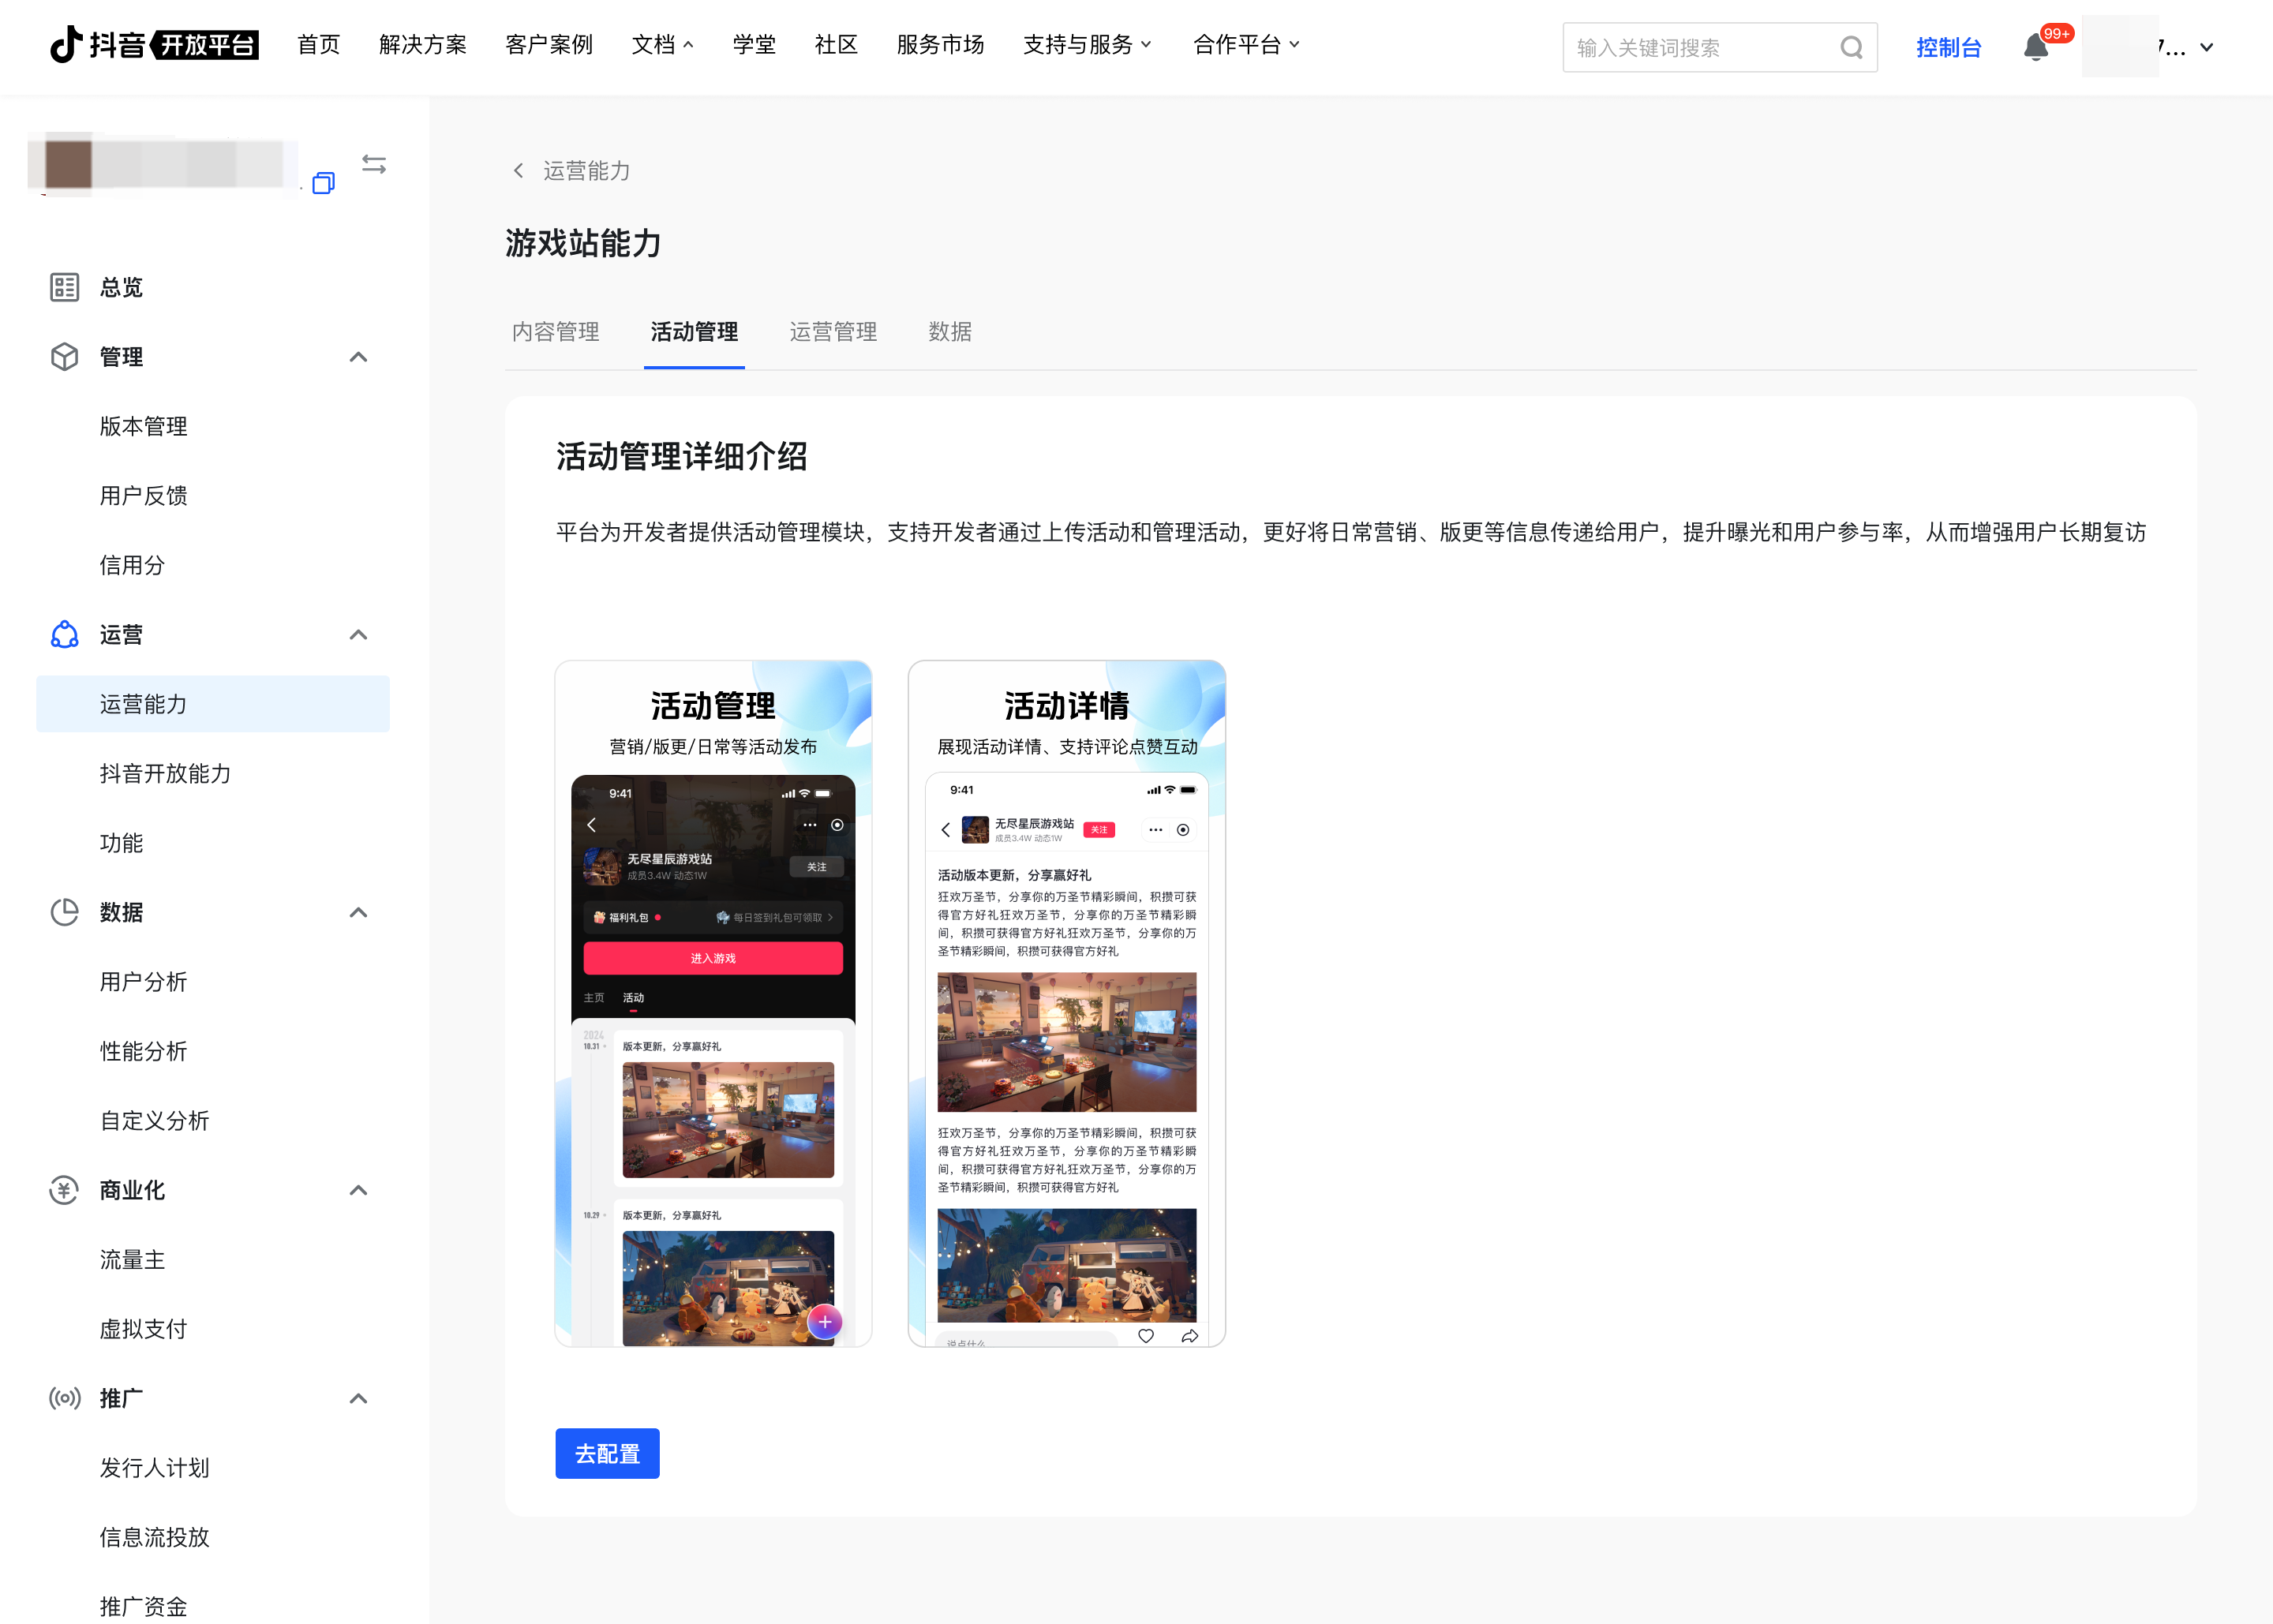
Task: Open the 文档 dropdown menu
Action: point(663,45)
